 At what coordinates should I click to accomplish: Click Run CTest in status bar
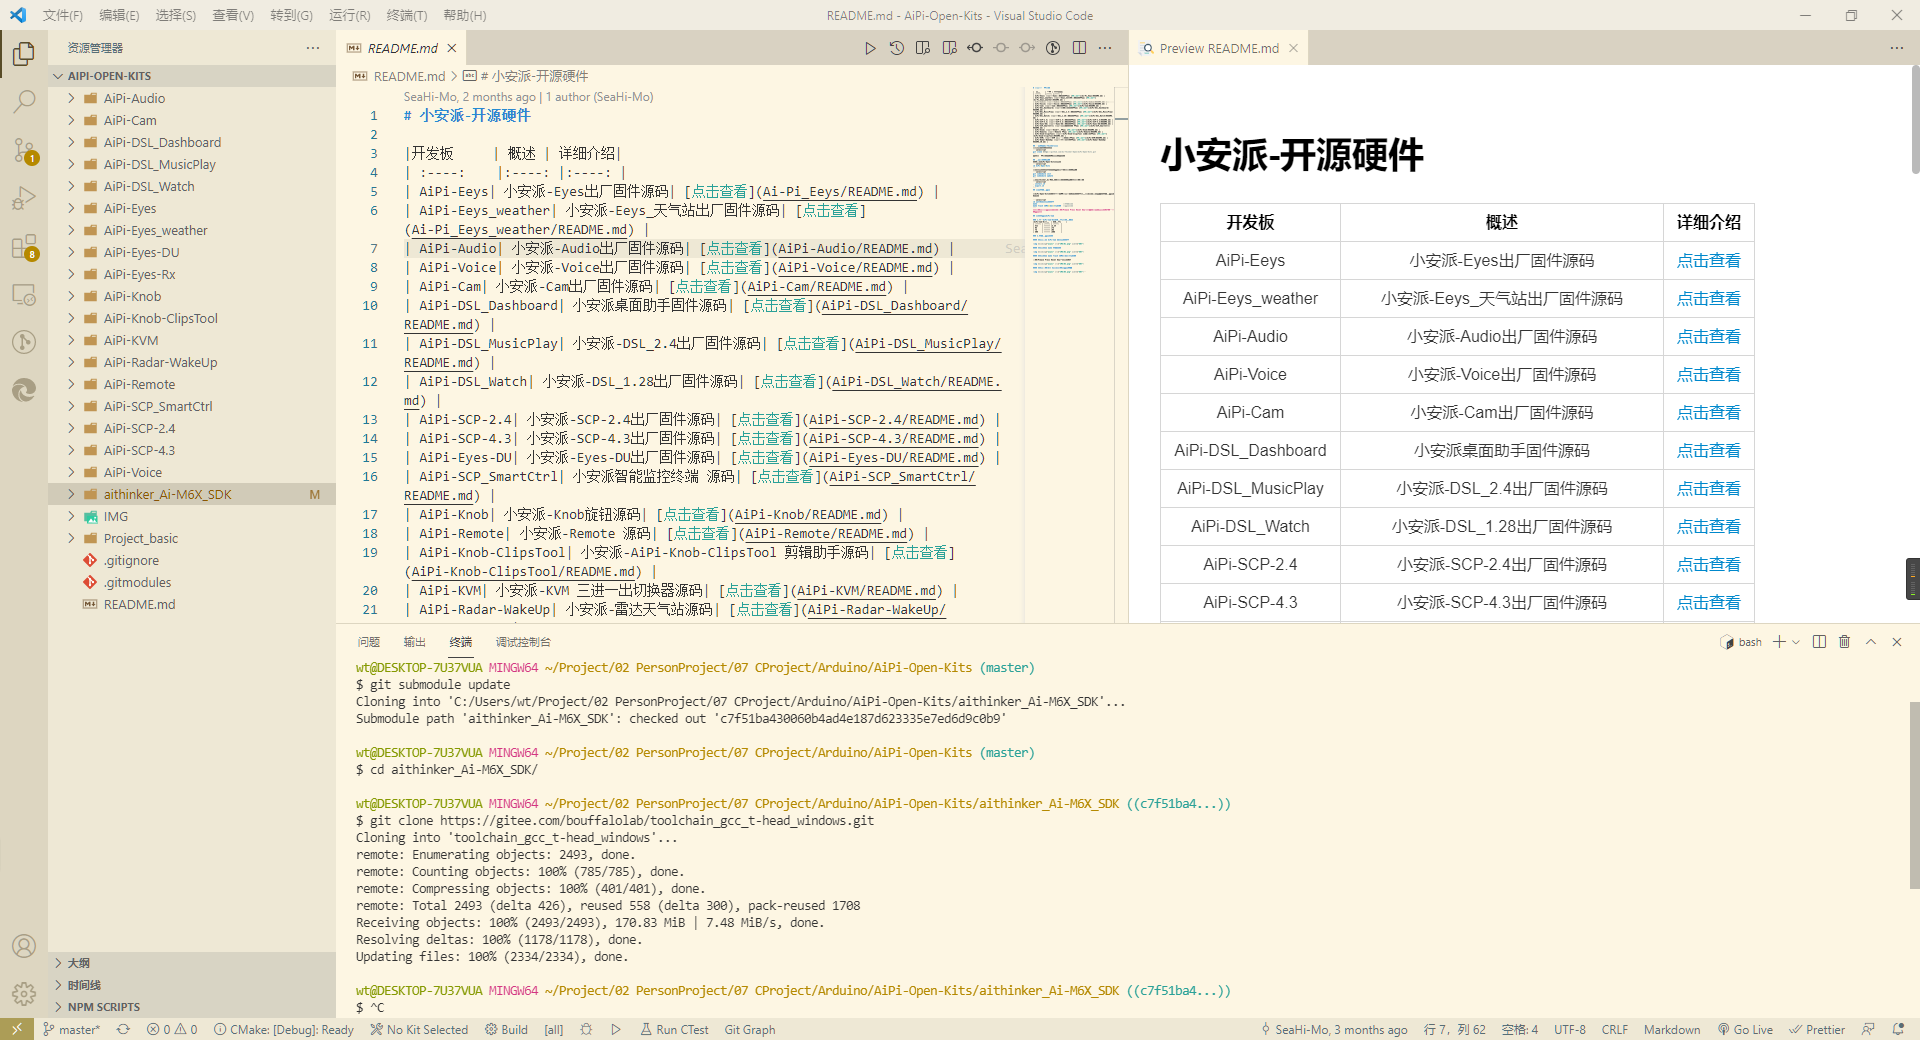coord(674,1029)
